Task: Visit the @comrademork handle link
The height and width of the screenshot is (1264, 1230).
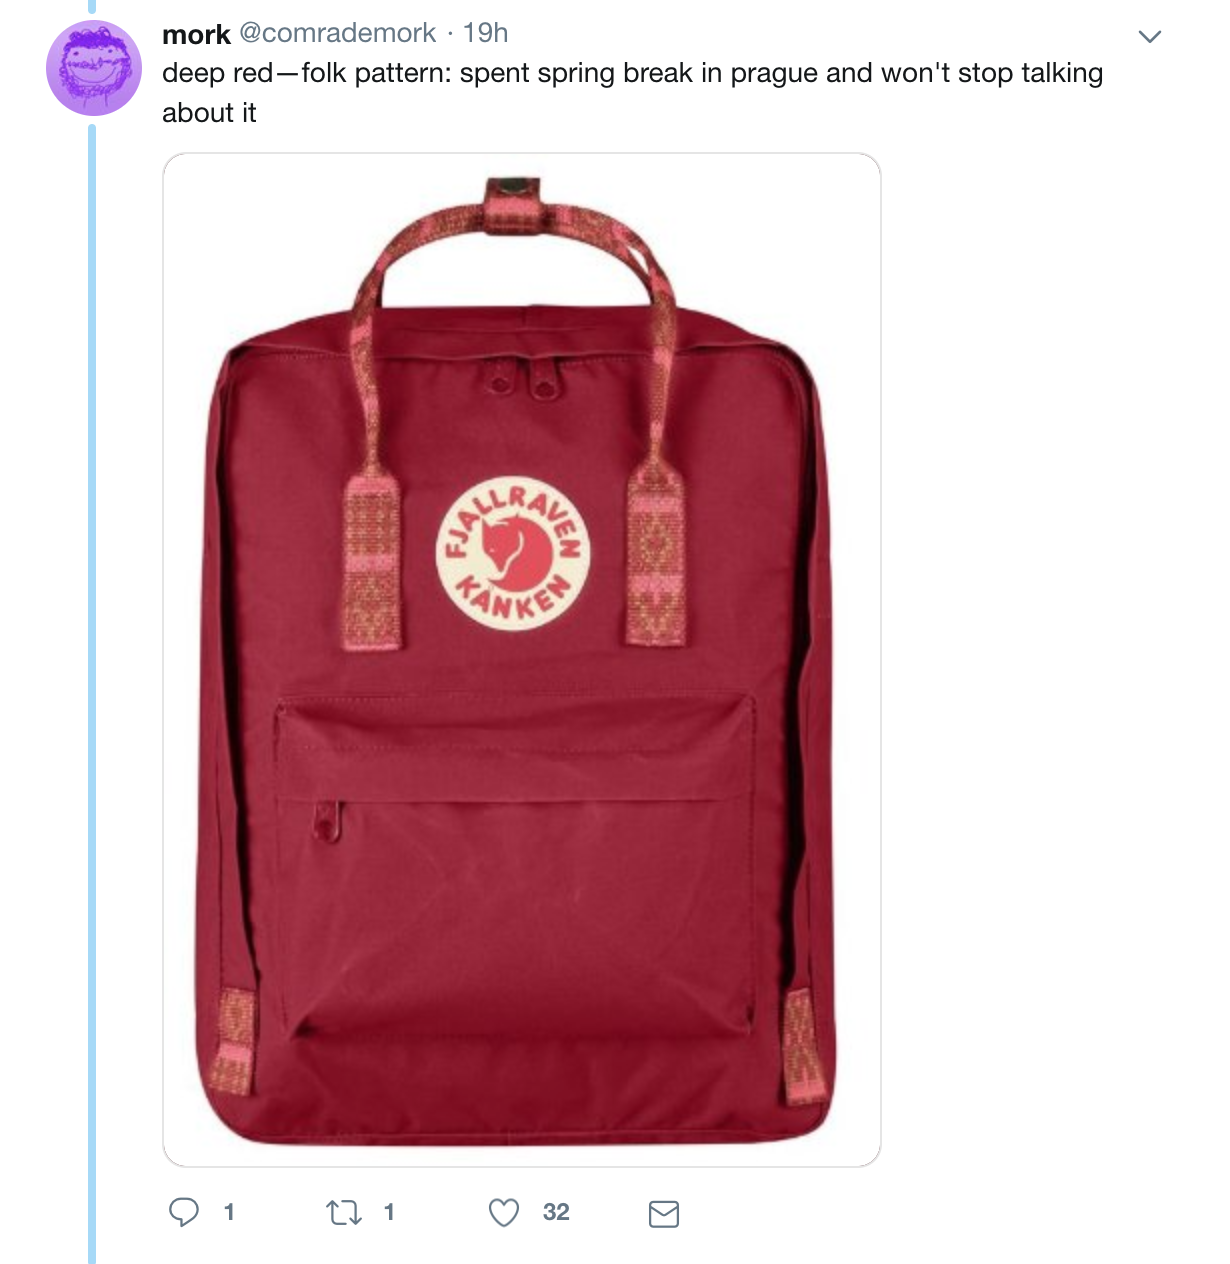Action: [x=338, y=33]
